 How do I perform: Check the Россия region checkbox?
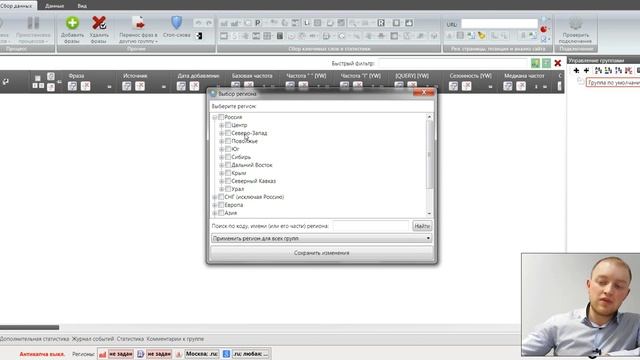(221, 117)
